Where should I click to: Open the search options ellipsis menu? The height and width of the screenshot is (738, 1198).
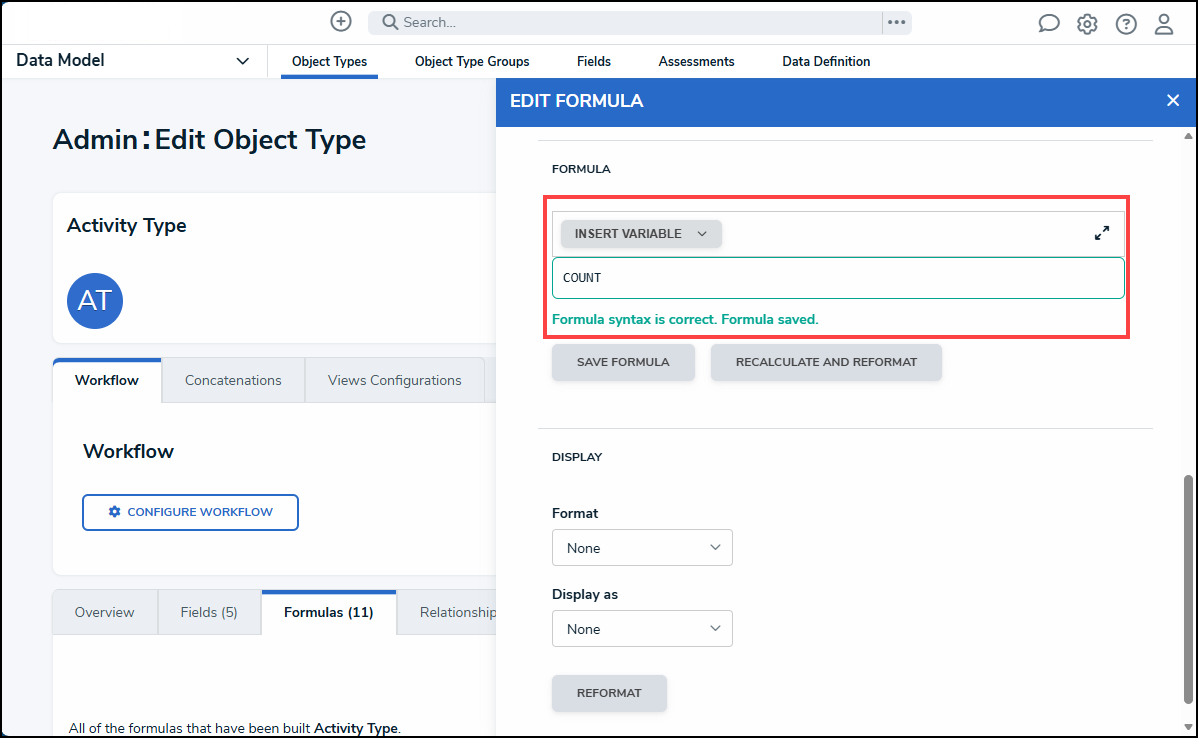[x=896, y=22]
